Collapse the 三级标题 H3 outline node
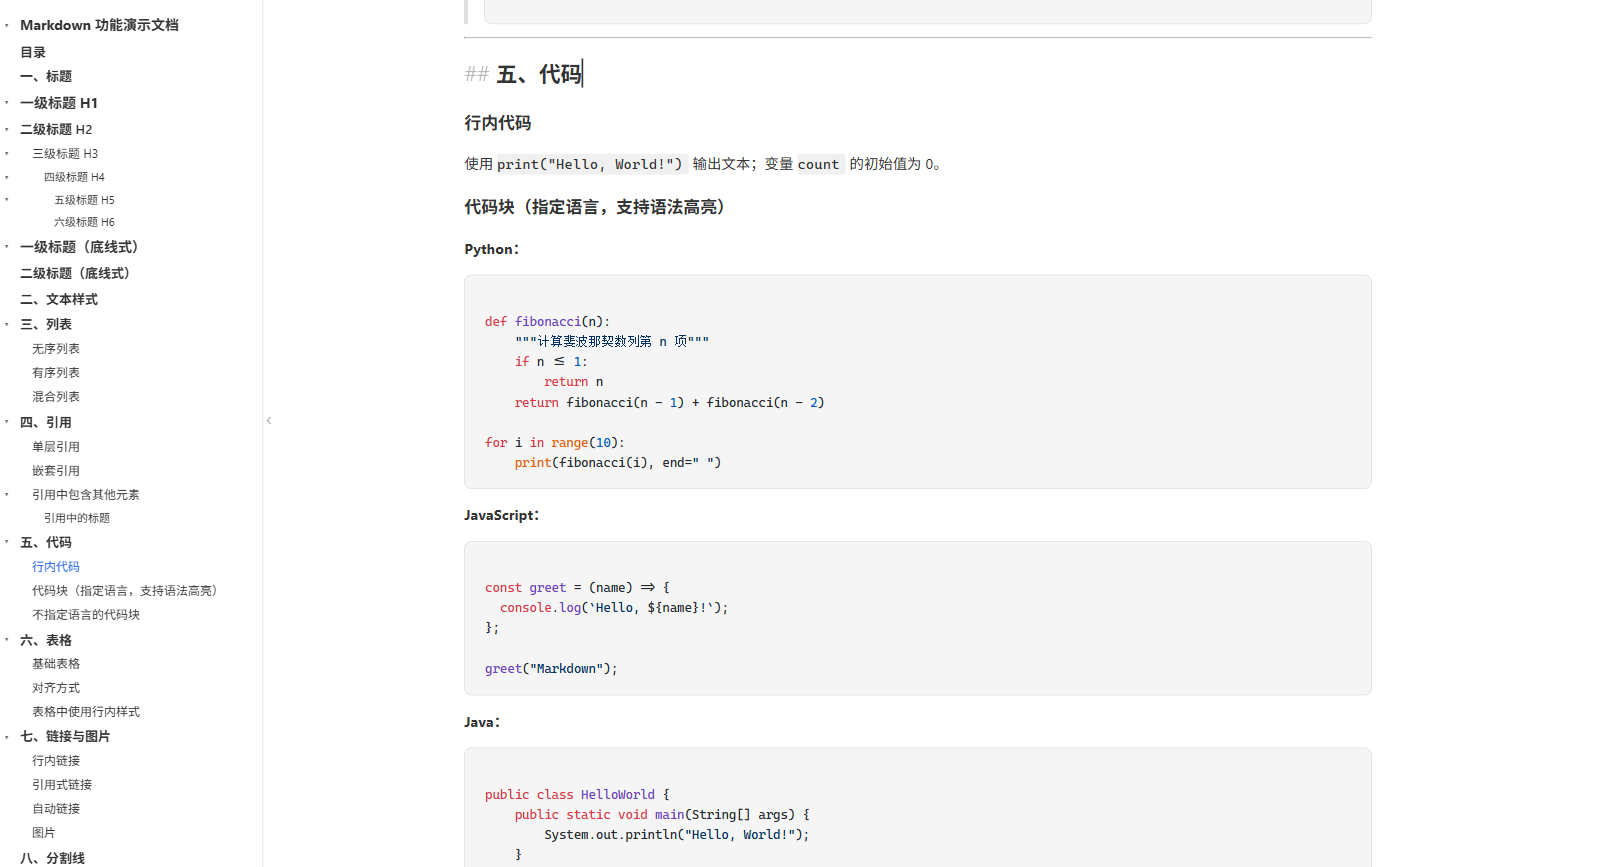Screen dimensions: 1600x867 7,154
